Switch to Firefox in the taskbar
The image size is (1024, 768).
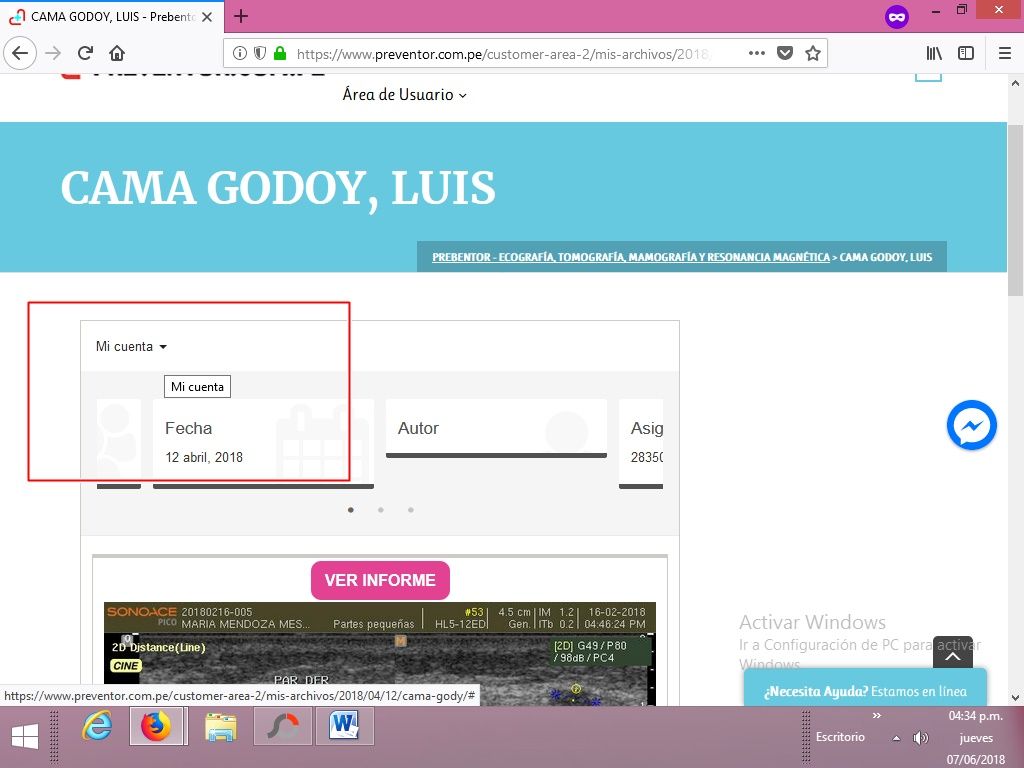156,726
